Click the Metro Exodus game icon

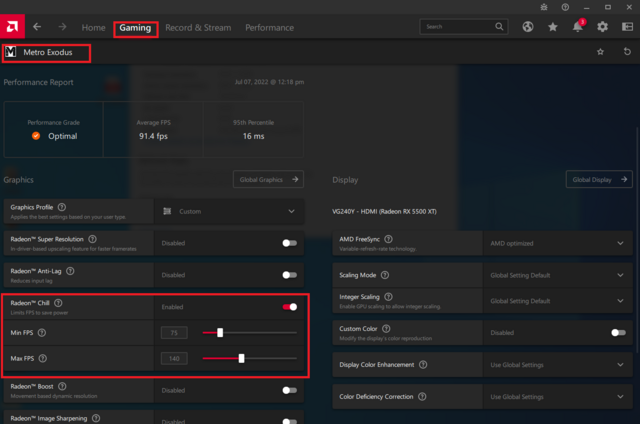click(x=11, y=52)
